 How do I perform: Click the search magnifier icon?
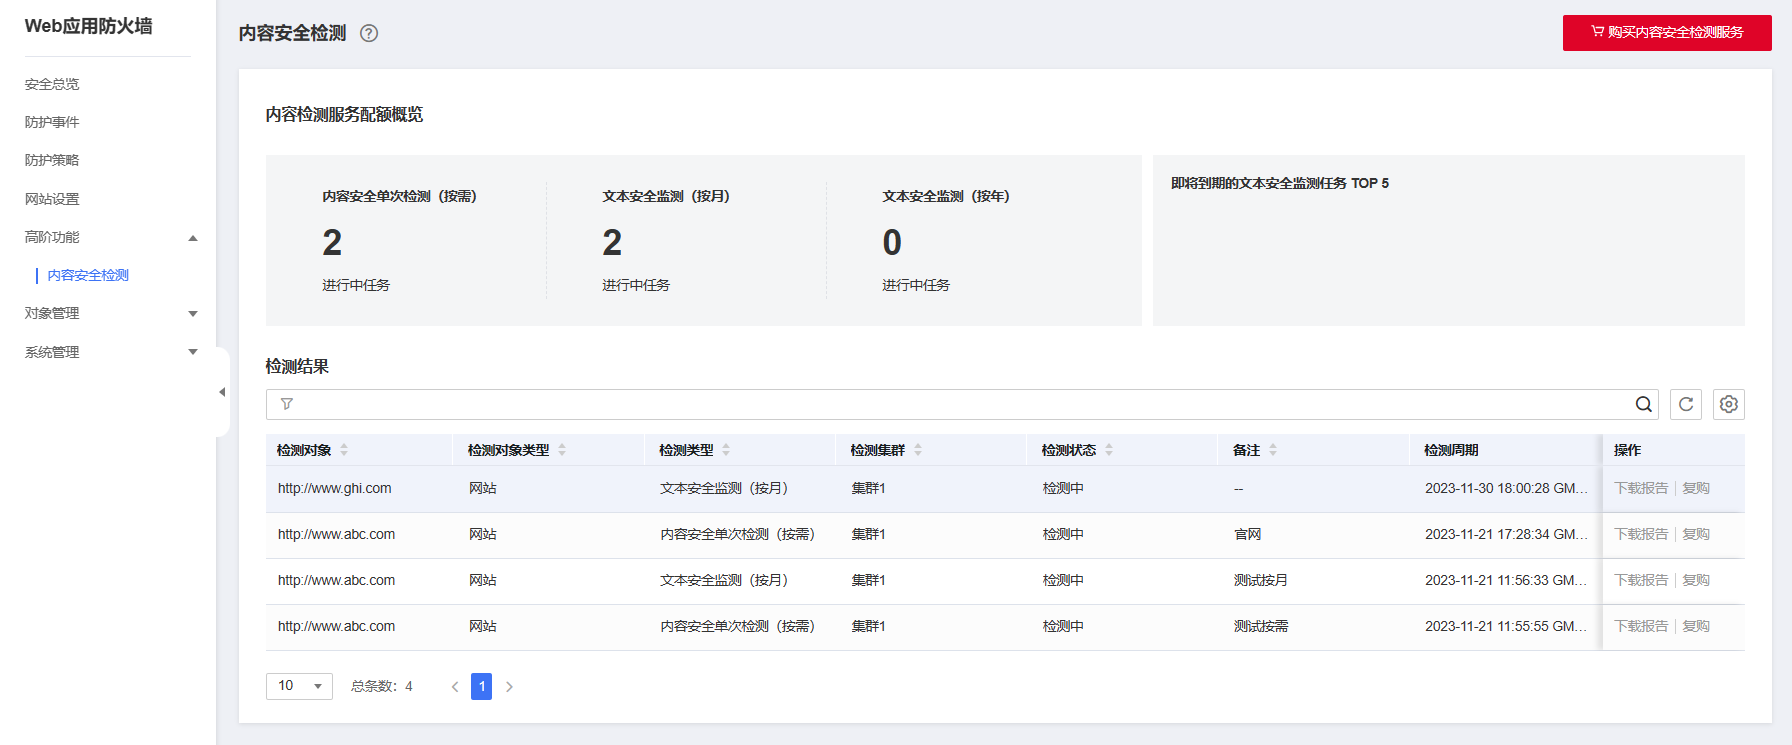point(1643,404)
